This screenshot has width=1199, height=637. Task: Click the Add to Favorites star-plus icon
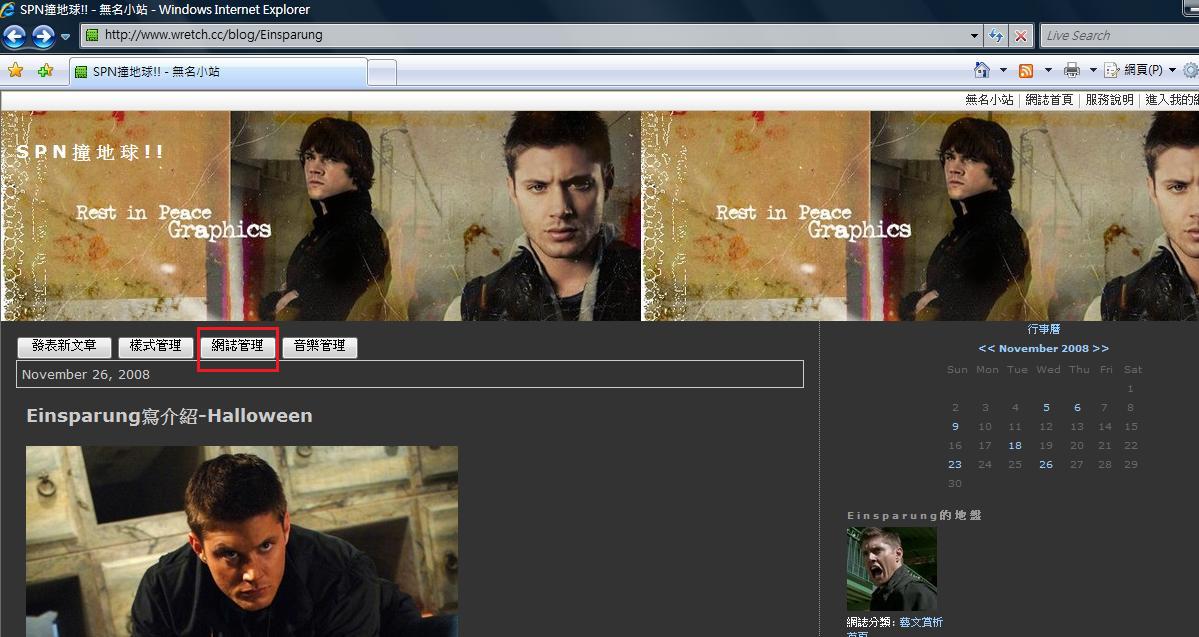[46, 70]
